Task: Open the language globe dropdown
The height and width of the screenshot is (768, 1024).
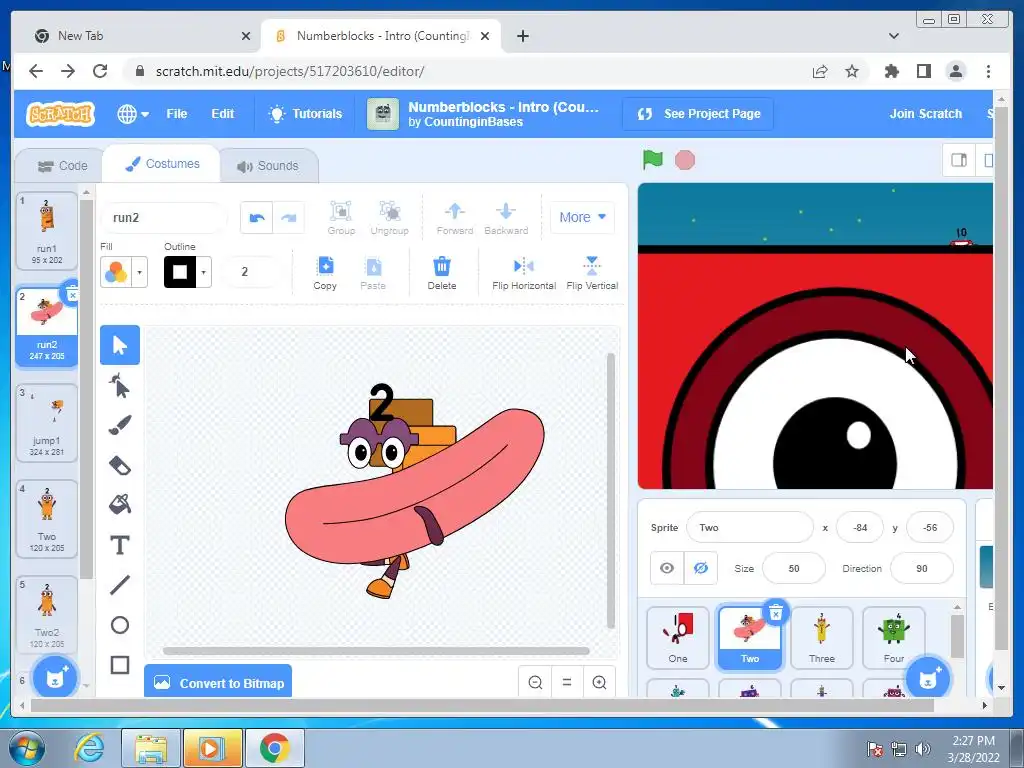Action: pyautogui.click(x=133, y=114)
